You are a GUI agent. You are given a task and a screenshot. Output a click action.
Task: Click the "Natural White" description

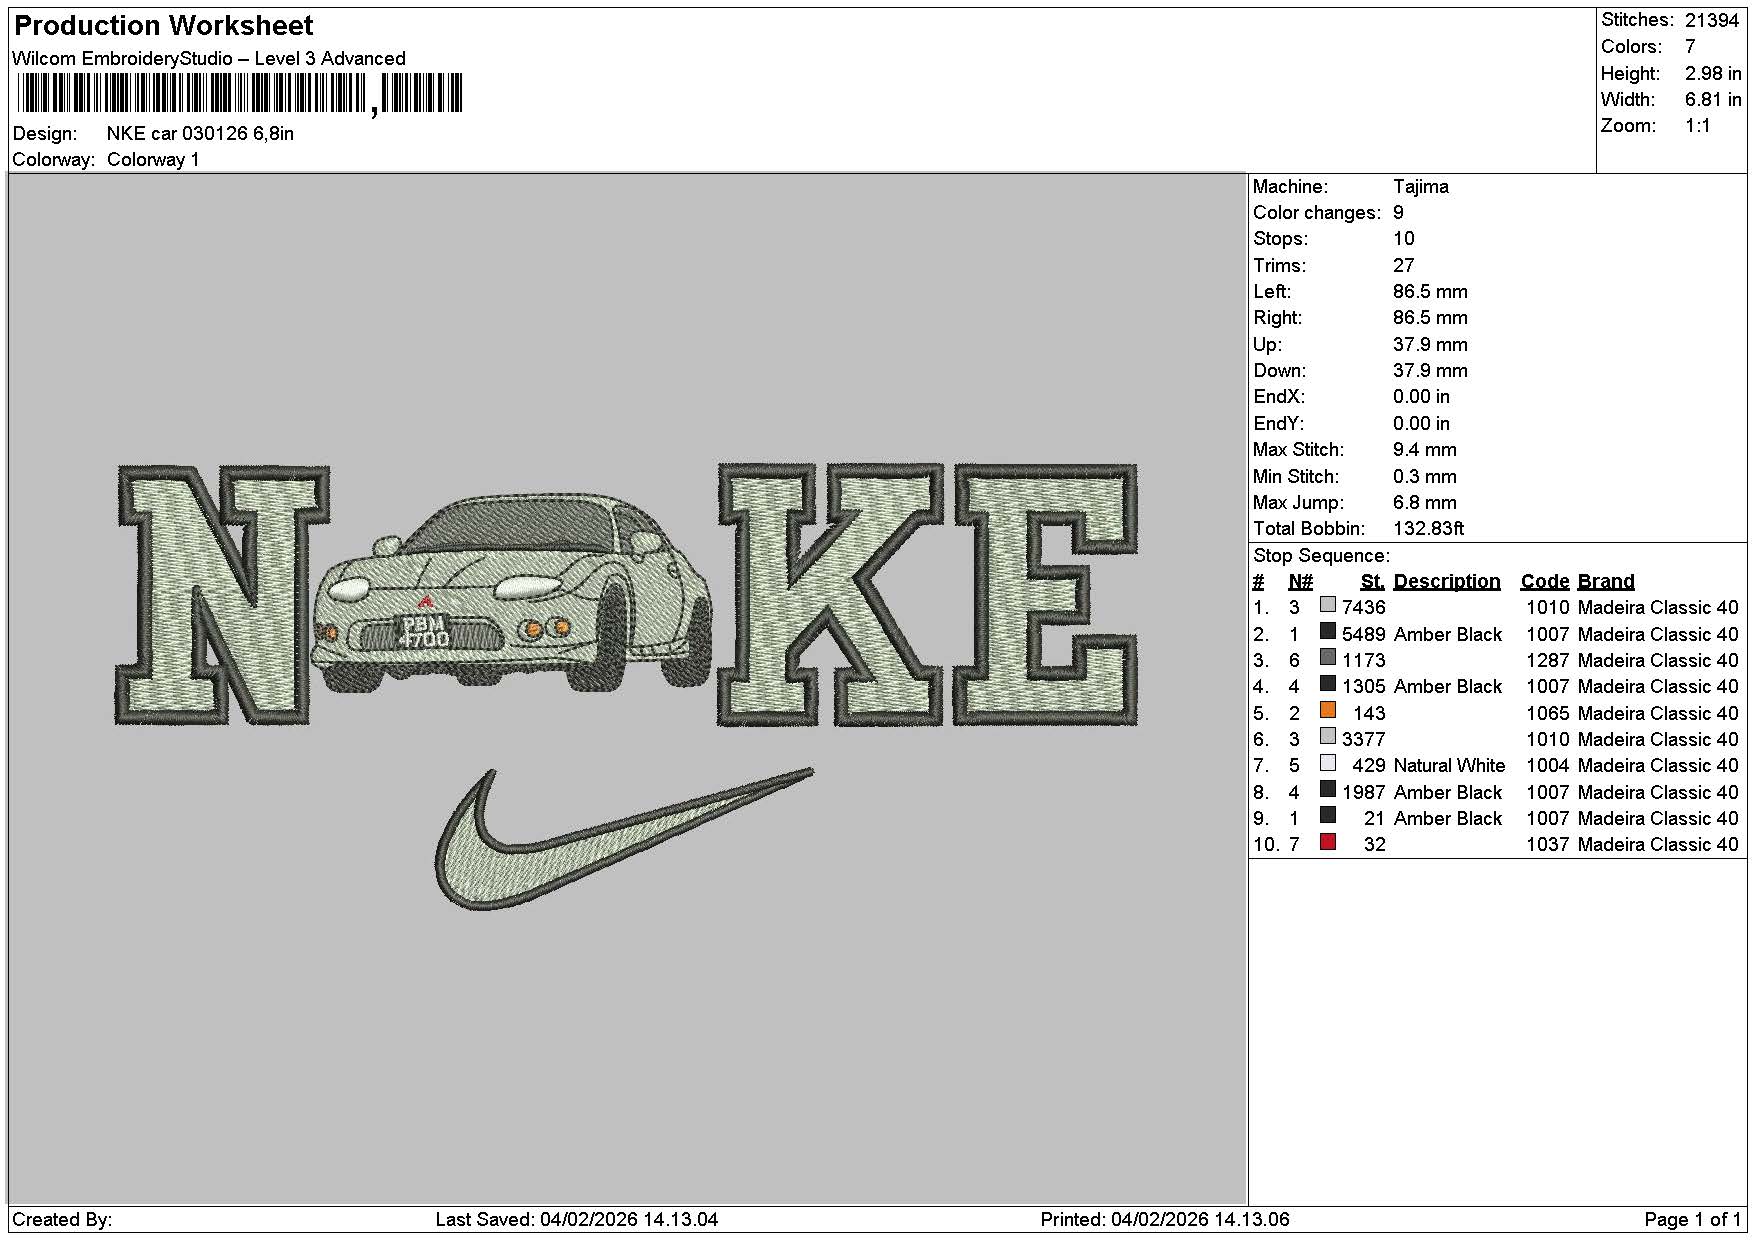[1449, 766]
